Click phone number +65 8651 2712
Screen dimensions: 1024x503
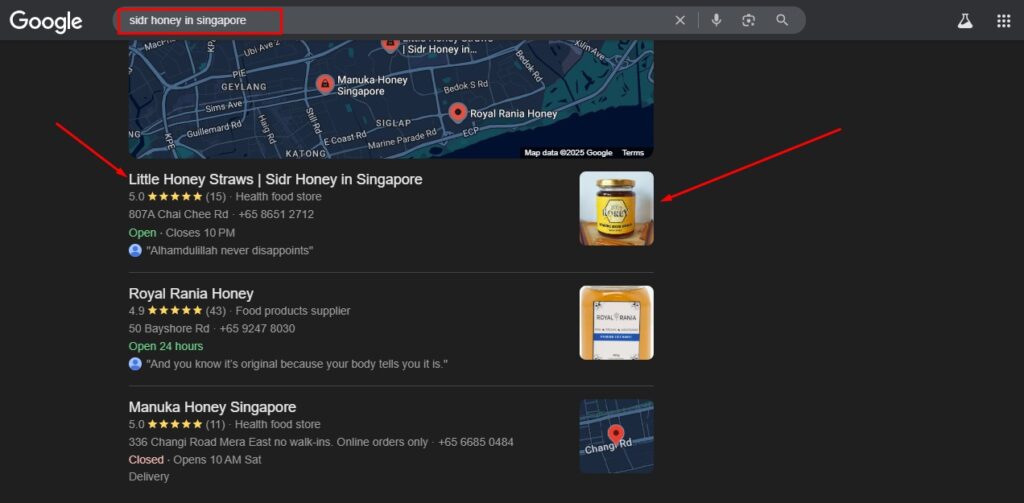pos(276,214)
